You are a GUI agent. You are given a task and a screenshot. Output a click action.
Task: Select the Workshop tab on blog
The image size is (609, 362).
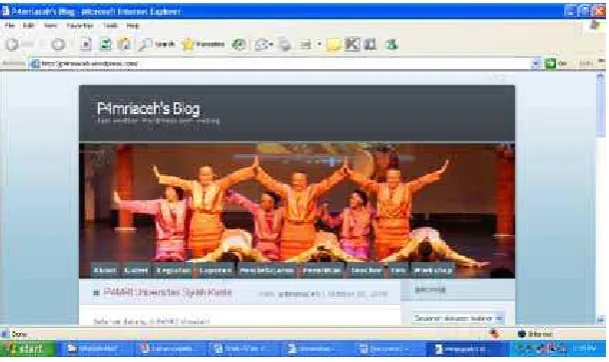click(x=432, y=270)
